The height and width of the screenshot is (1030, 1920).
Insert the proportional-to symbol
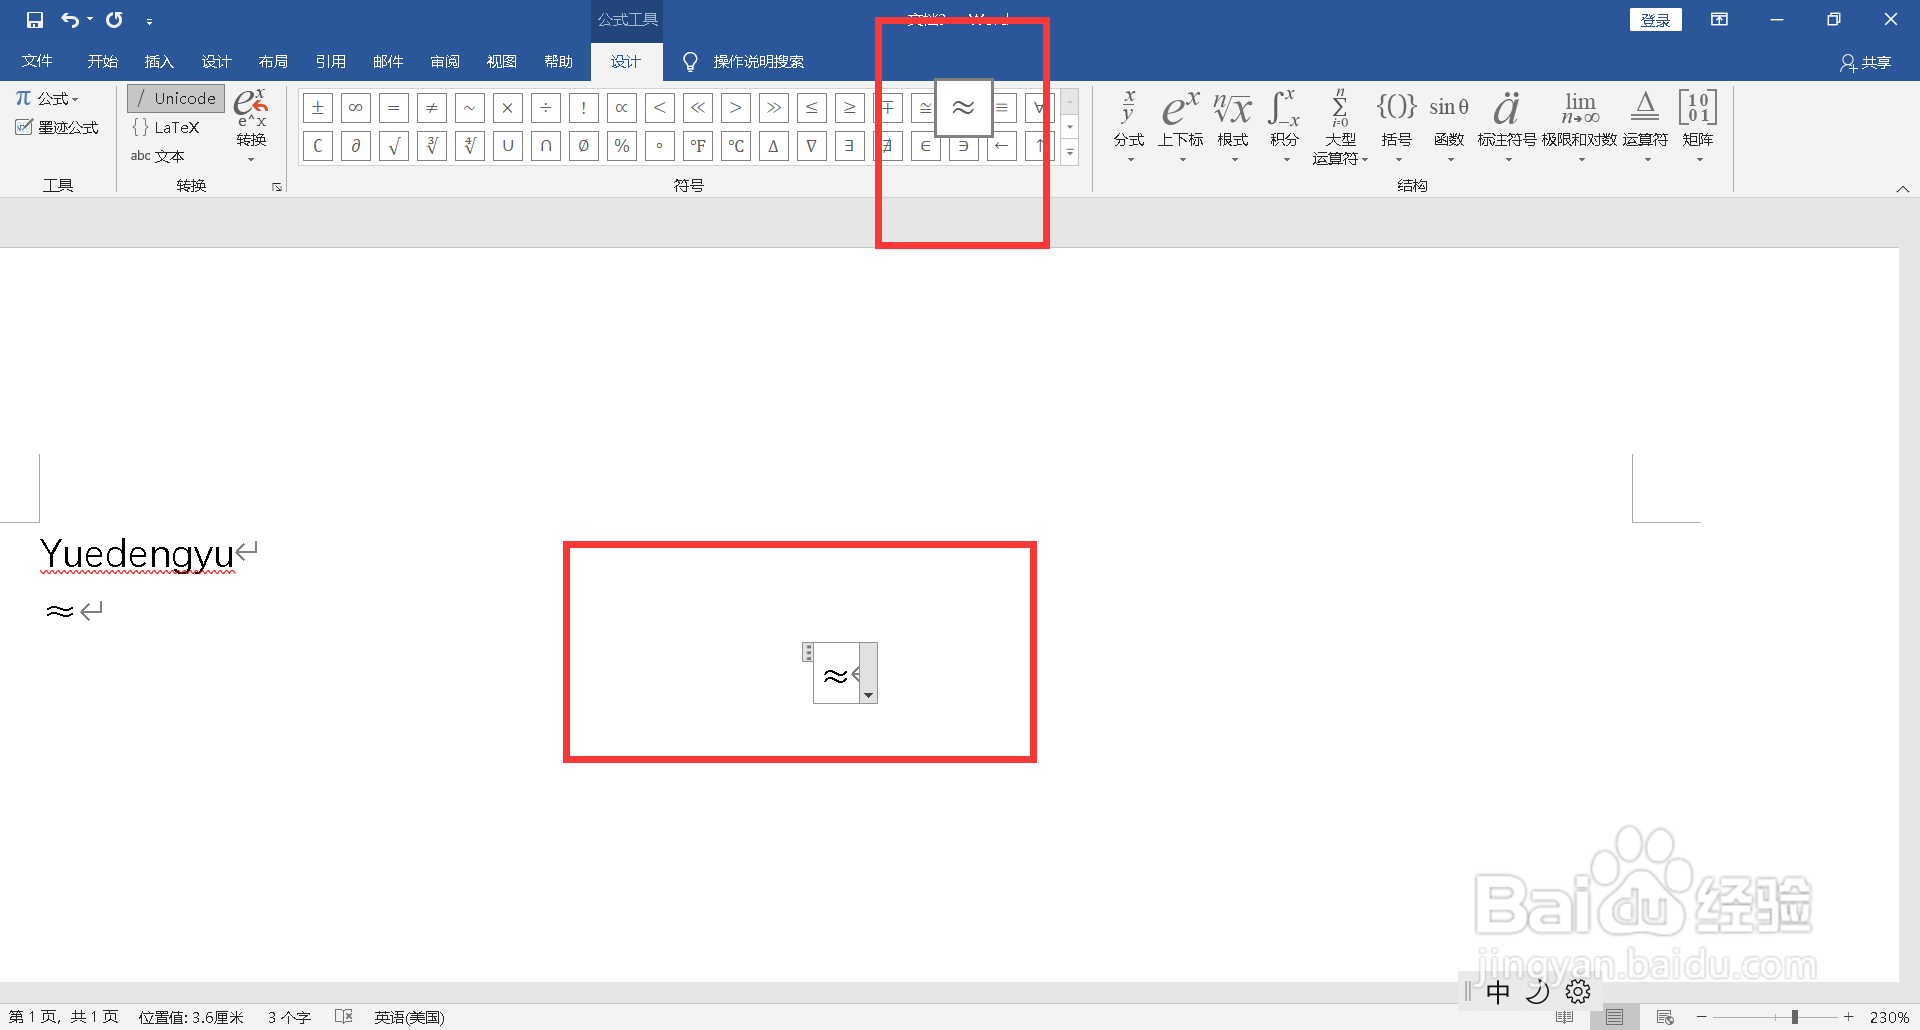point(621,108)
